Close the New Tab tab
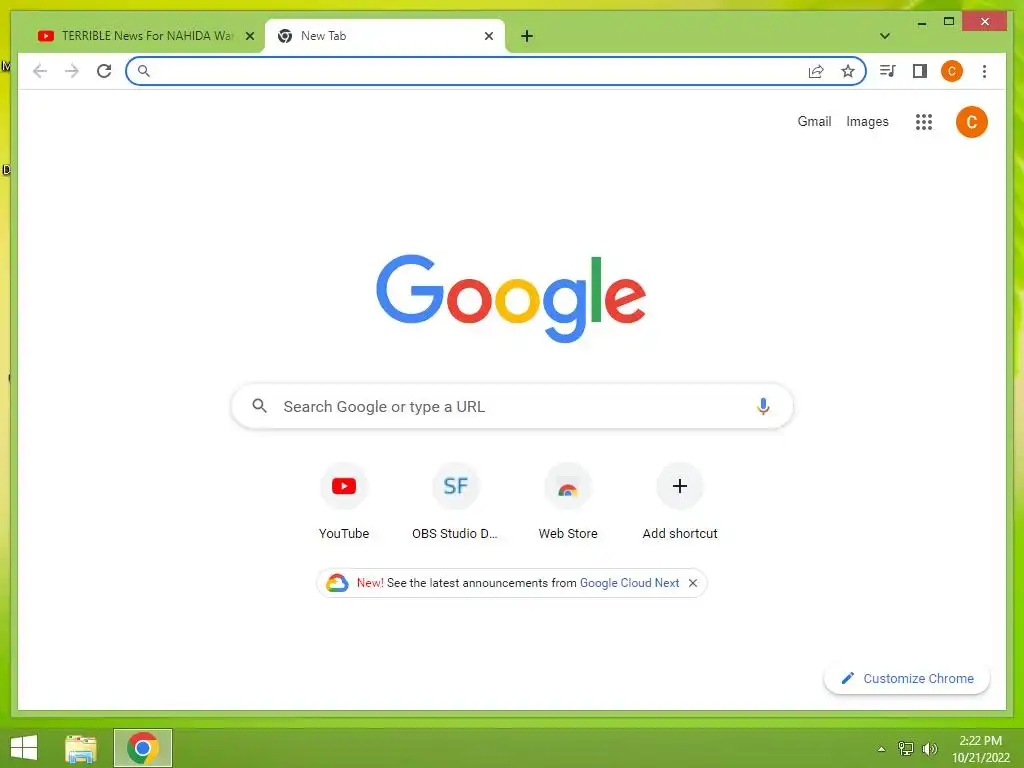 [x=488, y=36]
